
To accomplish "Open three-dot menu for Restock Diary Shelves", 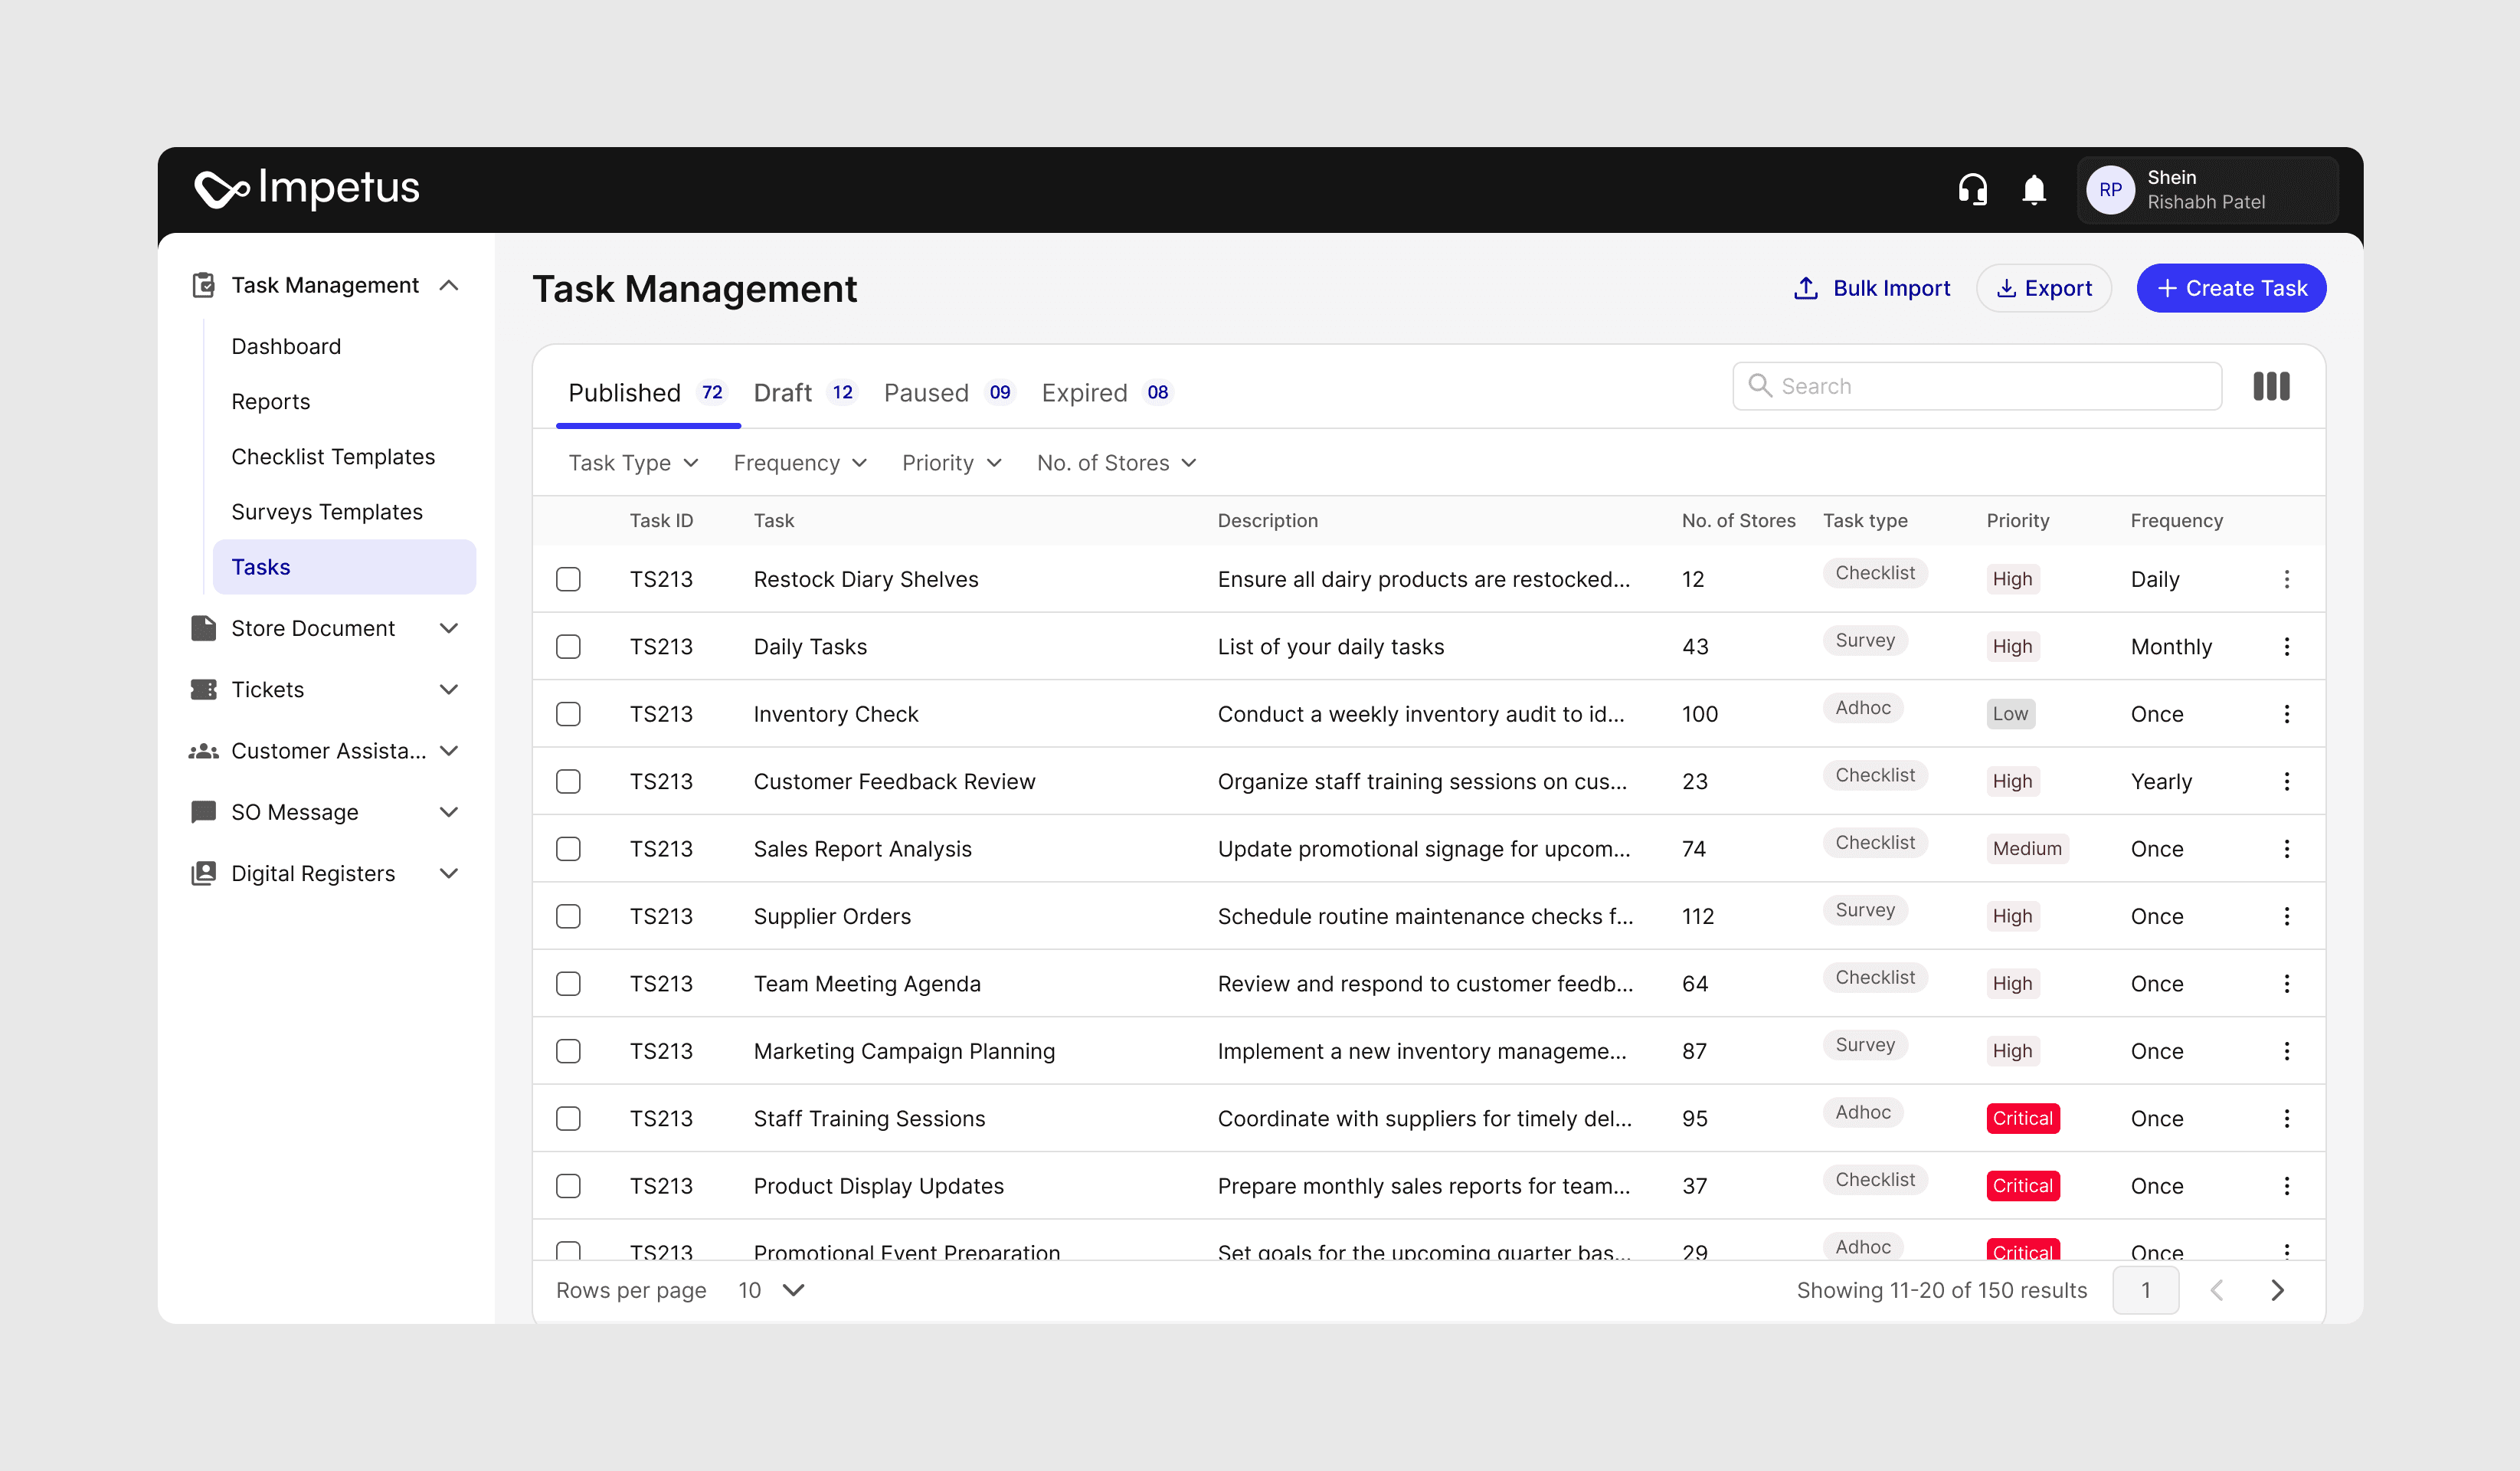I will point(2286,579).
